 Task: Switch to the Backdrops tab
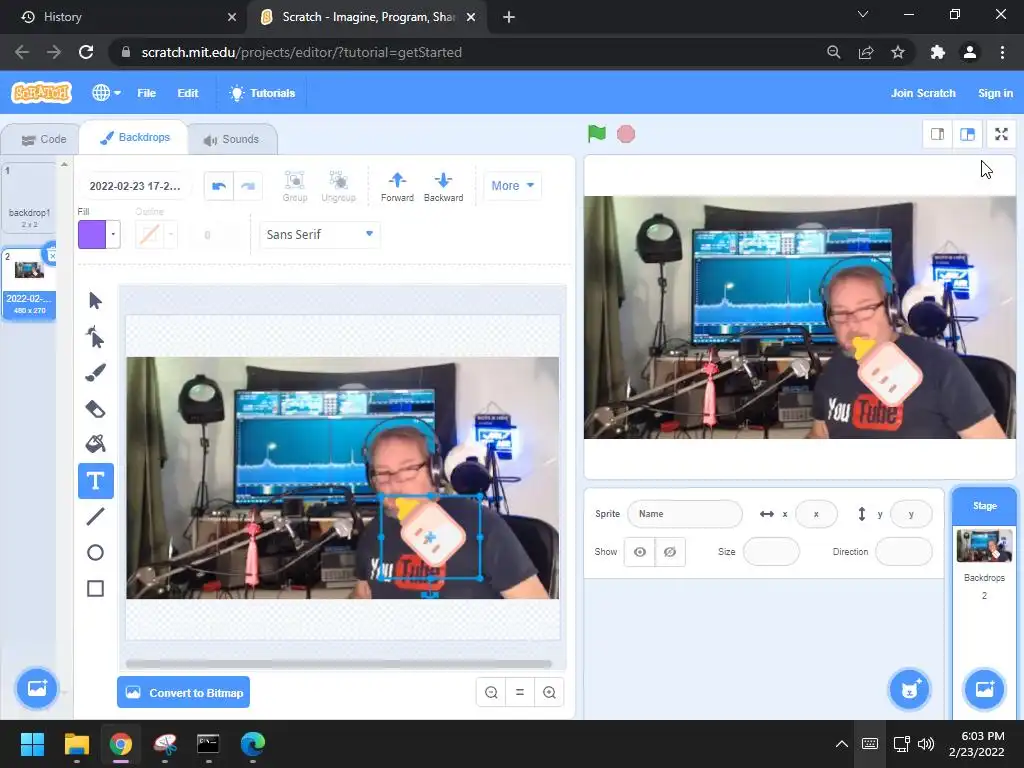[x=134, y=137]
